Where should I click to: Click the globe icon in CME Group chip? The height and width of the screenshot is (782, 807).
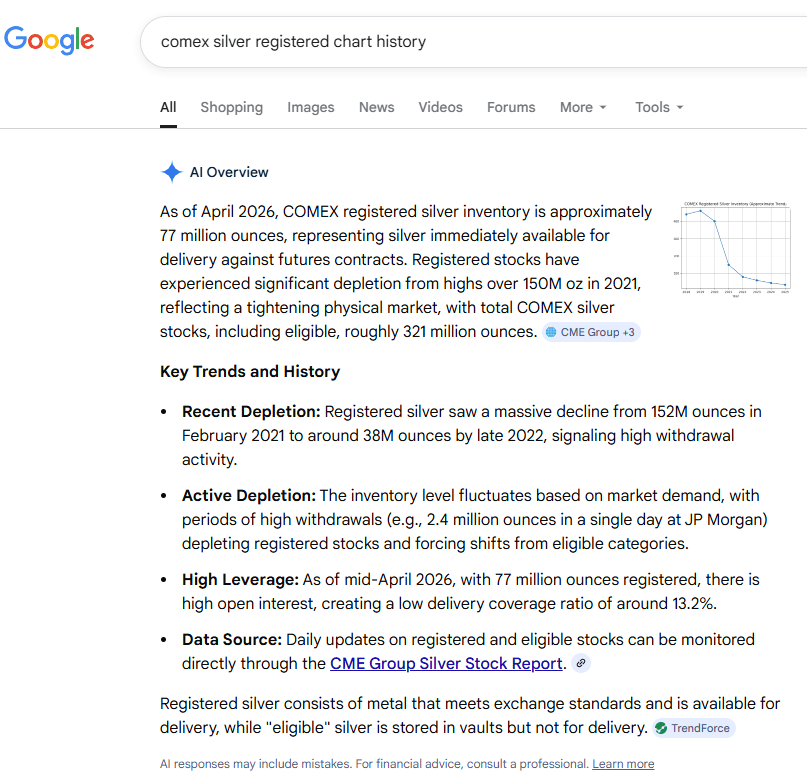tap(551, 332)
